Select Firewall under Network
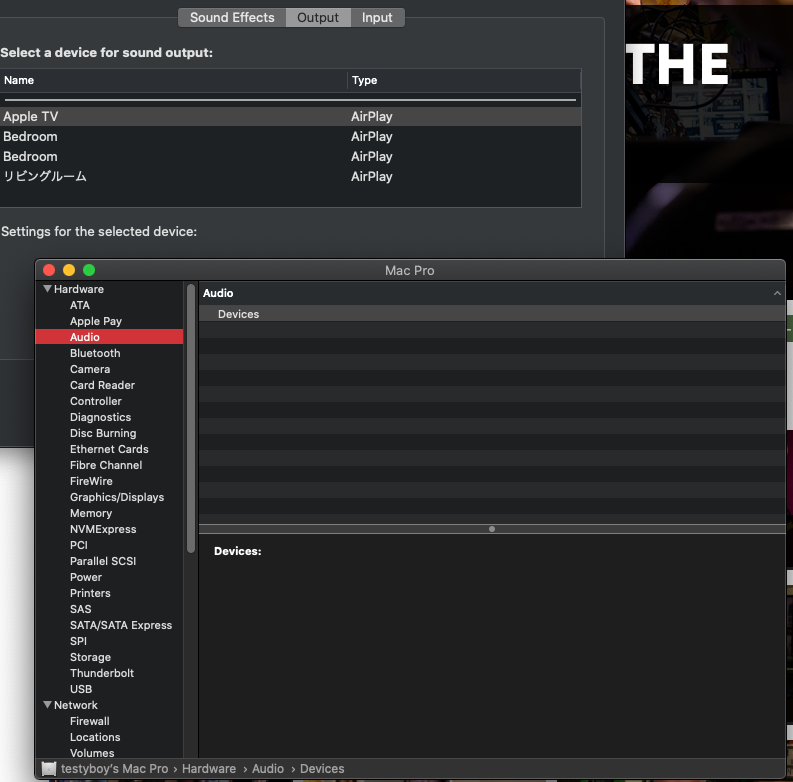The height and width of the screenshot is (782, 793). [x=90, y=721]
